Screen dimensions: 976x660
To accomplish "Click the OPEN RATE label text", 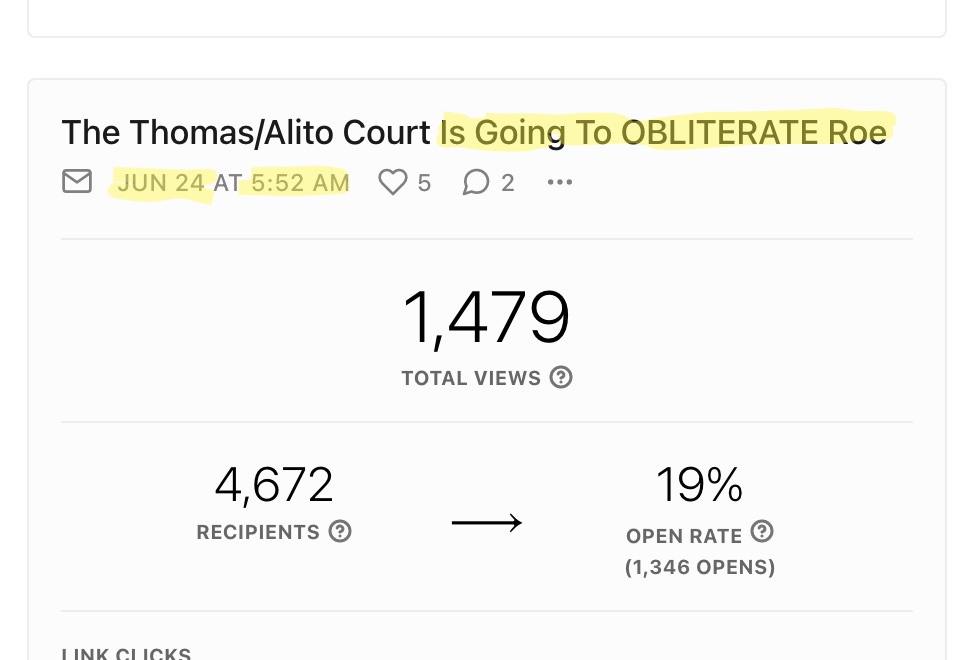I will 684,536.
